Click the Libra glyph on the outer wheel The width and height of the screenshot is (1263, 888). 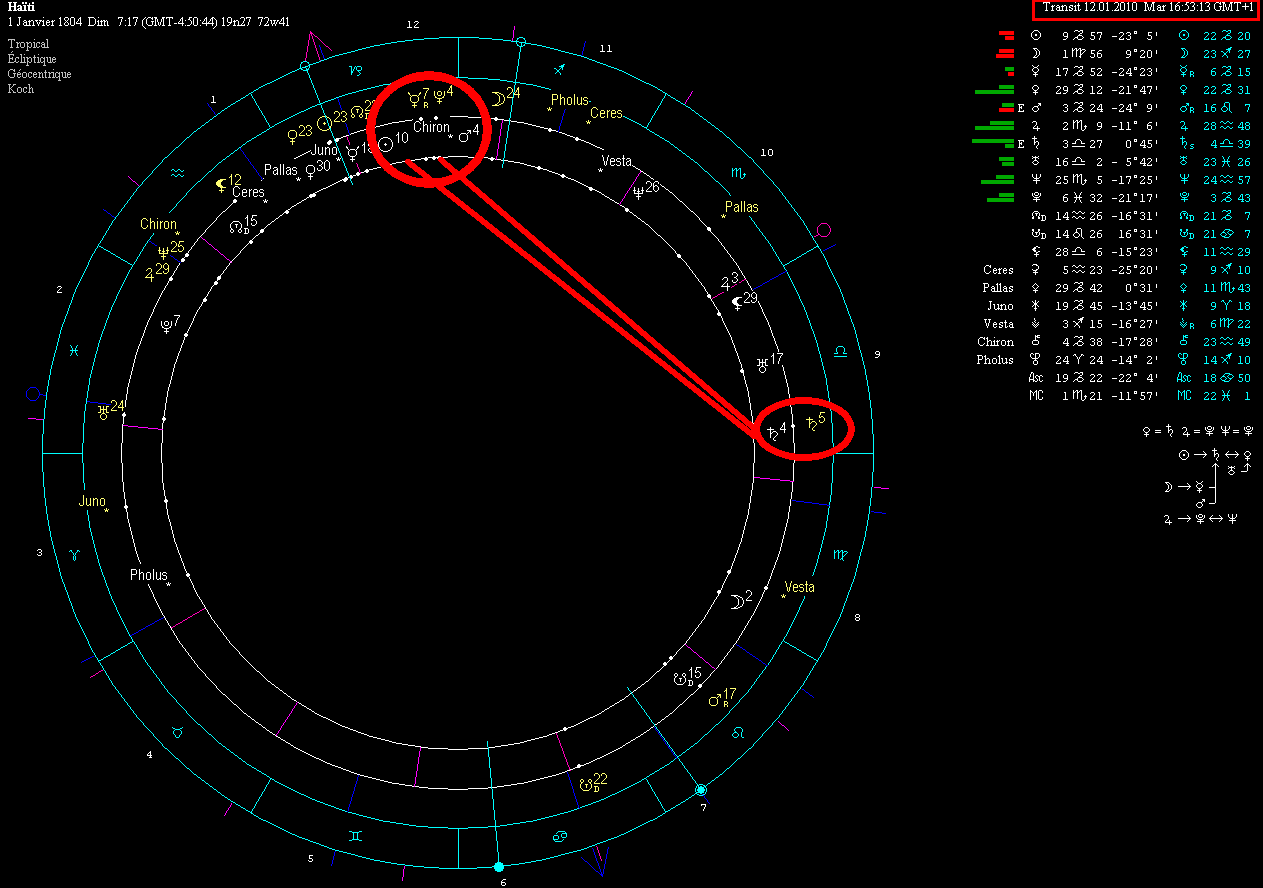(840, 351)
